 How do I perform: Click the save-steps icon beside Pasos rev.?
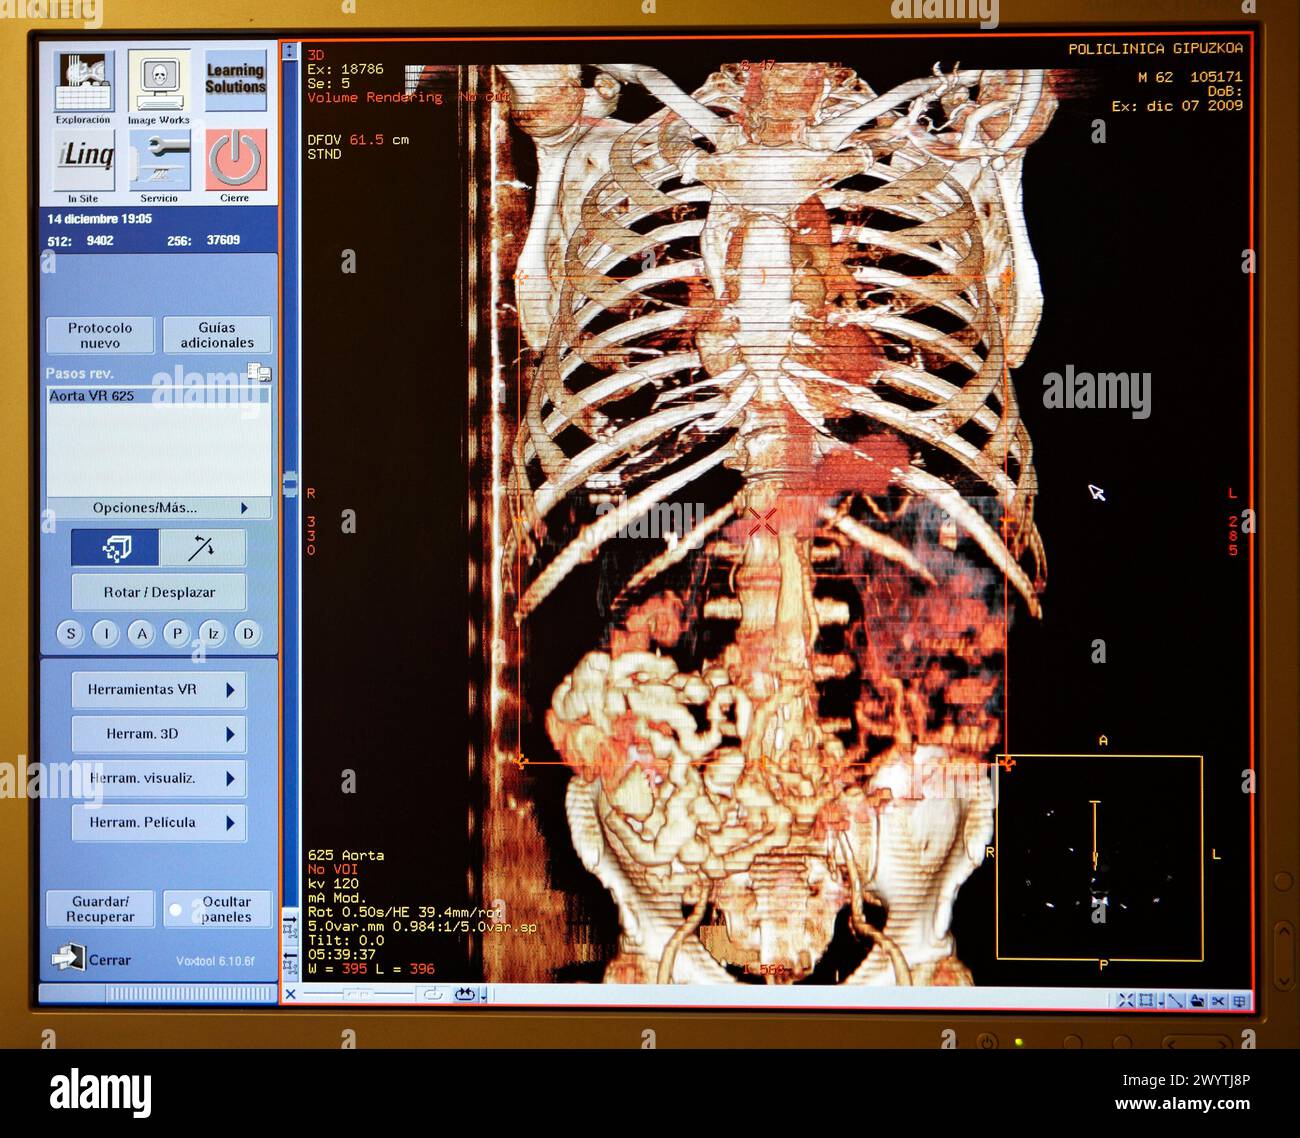click(259, 373)
